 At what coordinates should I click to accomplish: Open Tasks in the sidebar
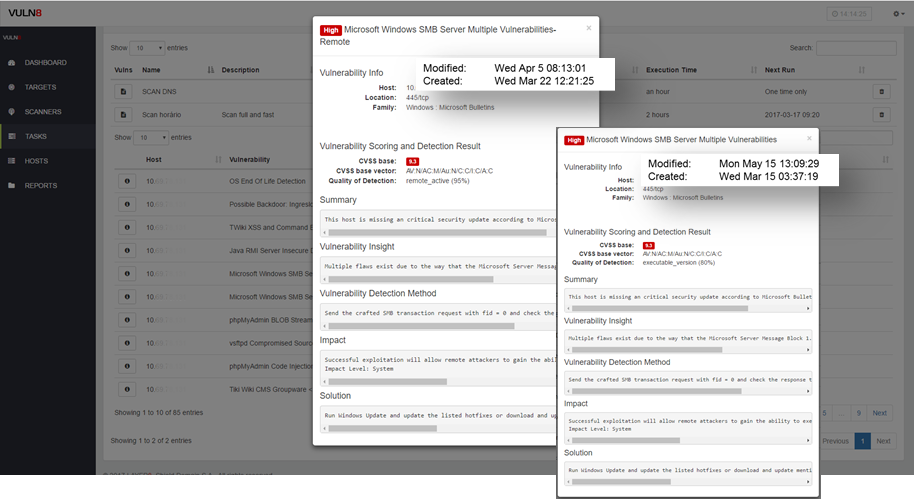coord(36,136)
